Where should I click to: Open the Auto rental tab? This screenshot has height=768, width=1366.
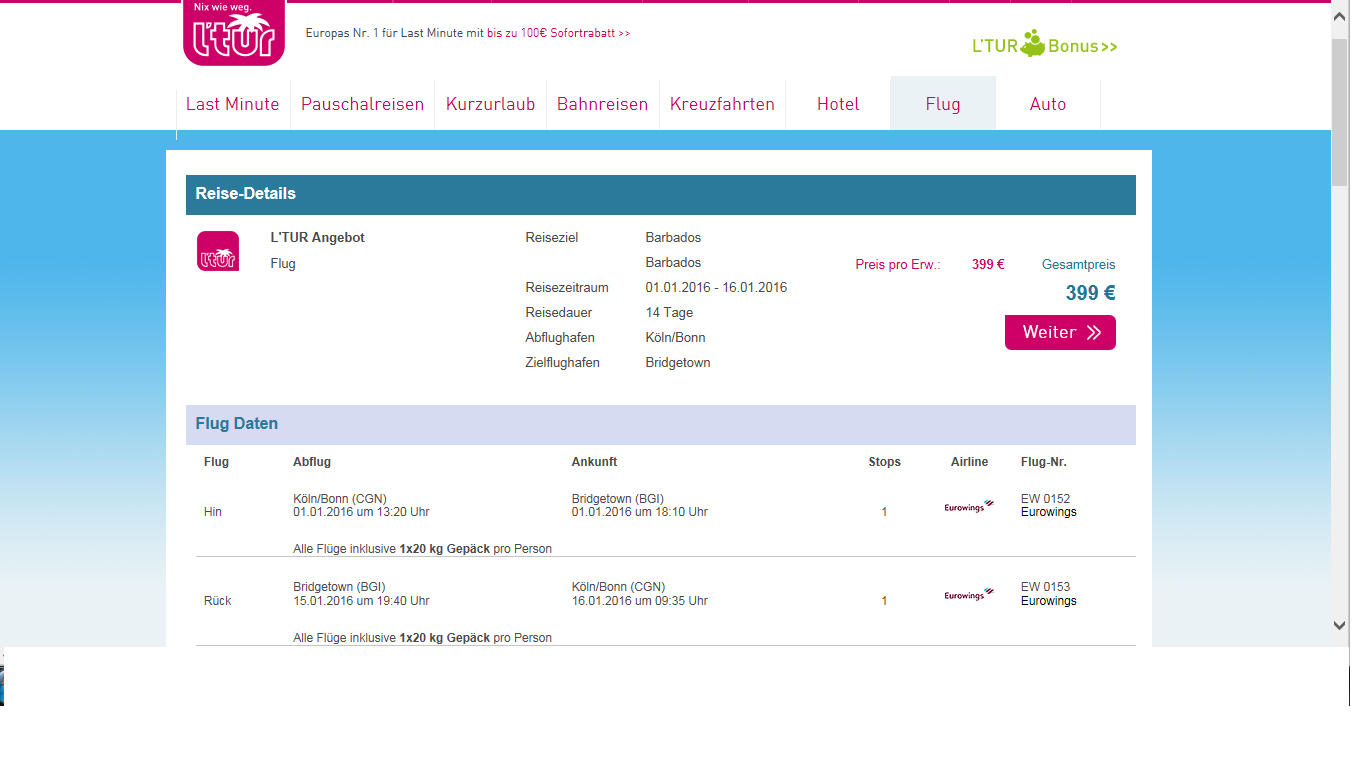coord(1048,104)
